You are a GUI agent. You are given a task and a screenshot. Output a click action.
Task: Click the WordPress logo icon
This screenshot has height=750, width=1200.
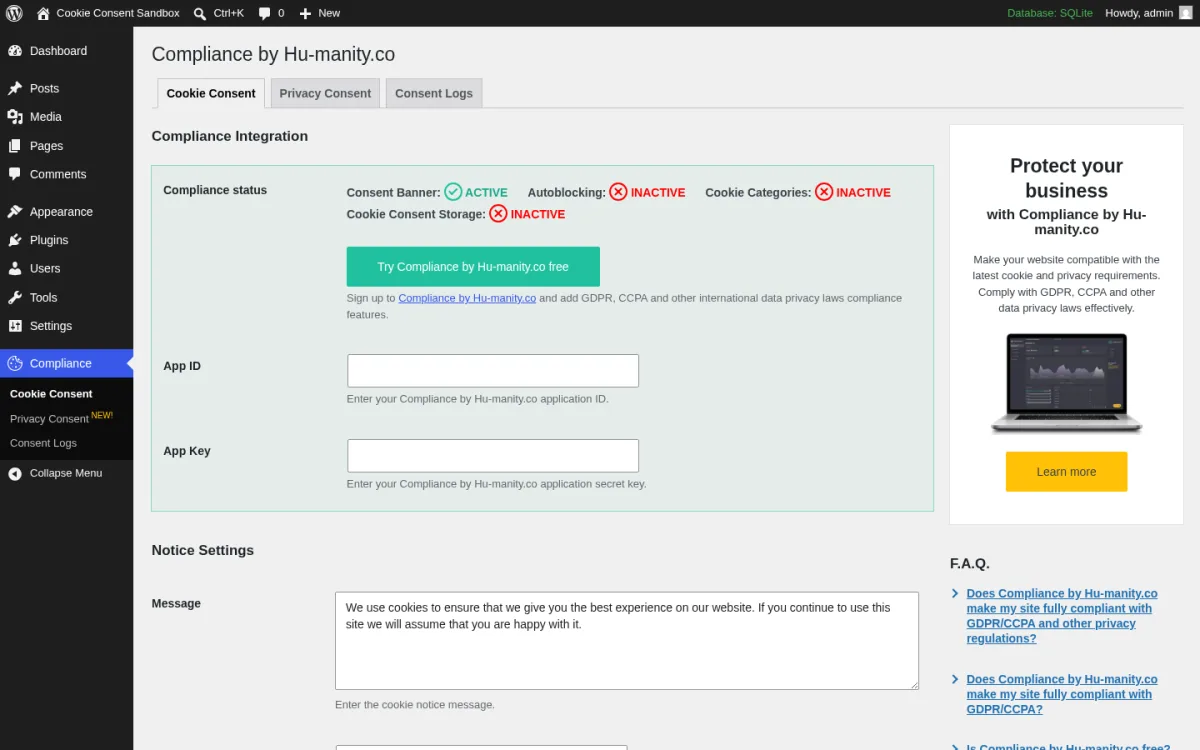(14, 13)
